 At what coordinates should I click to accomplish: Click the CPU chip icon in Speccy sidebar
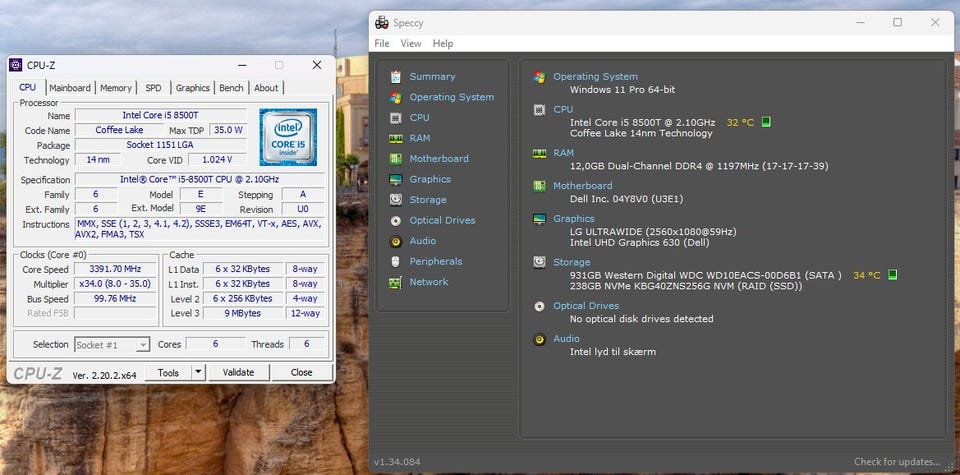396,118
